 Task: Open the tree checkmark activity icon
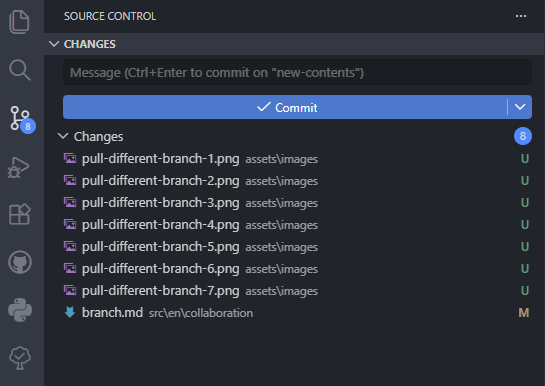point(20,358)
